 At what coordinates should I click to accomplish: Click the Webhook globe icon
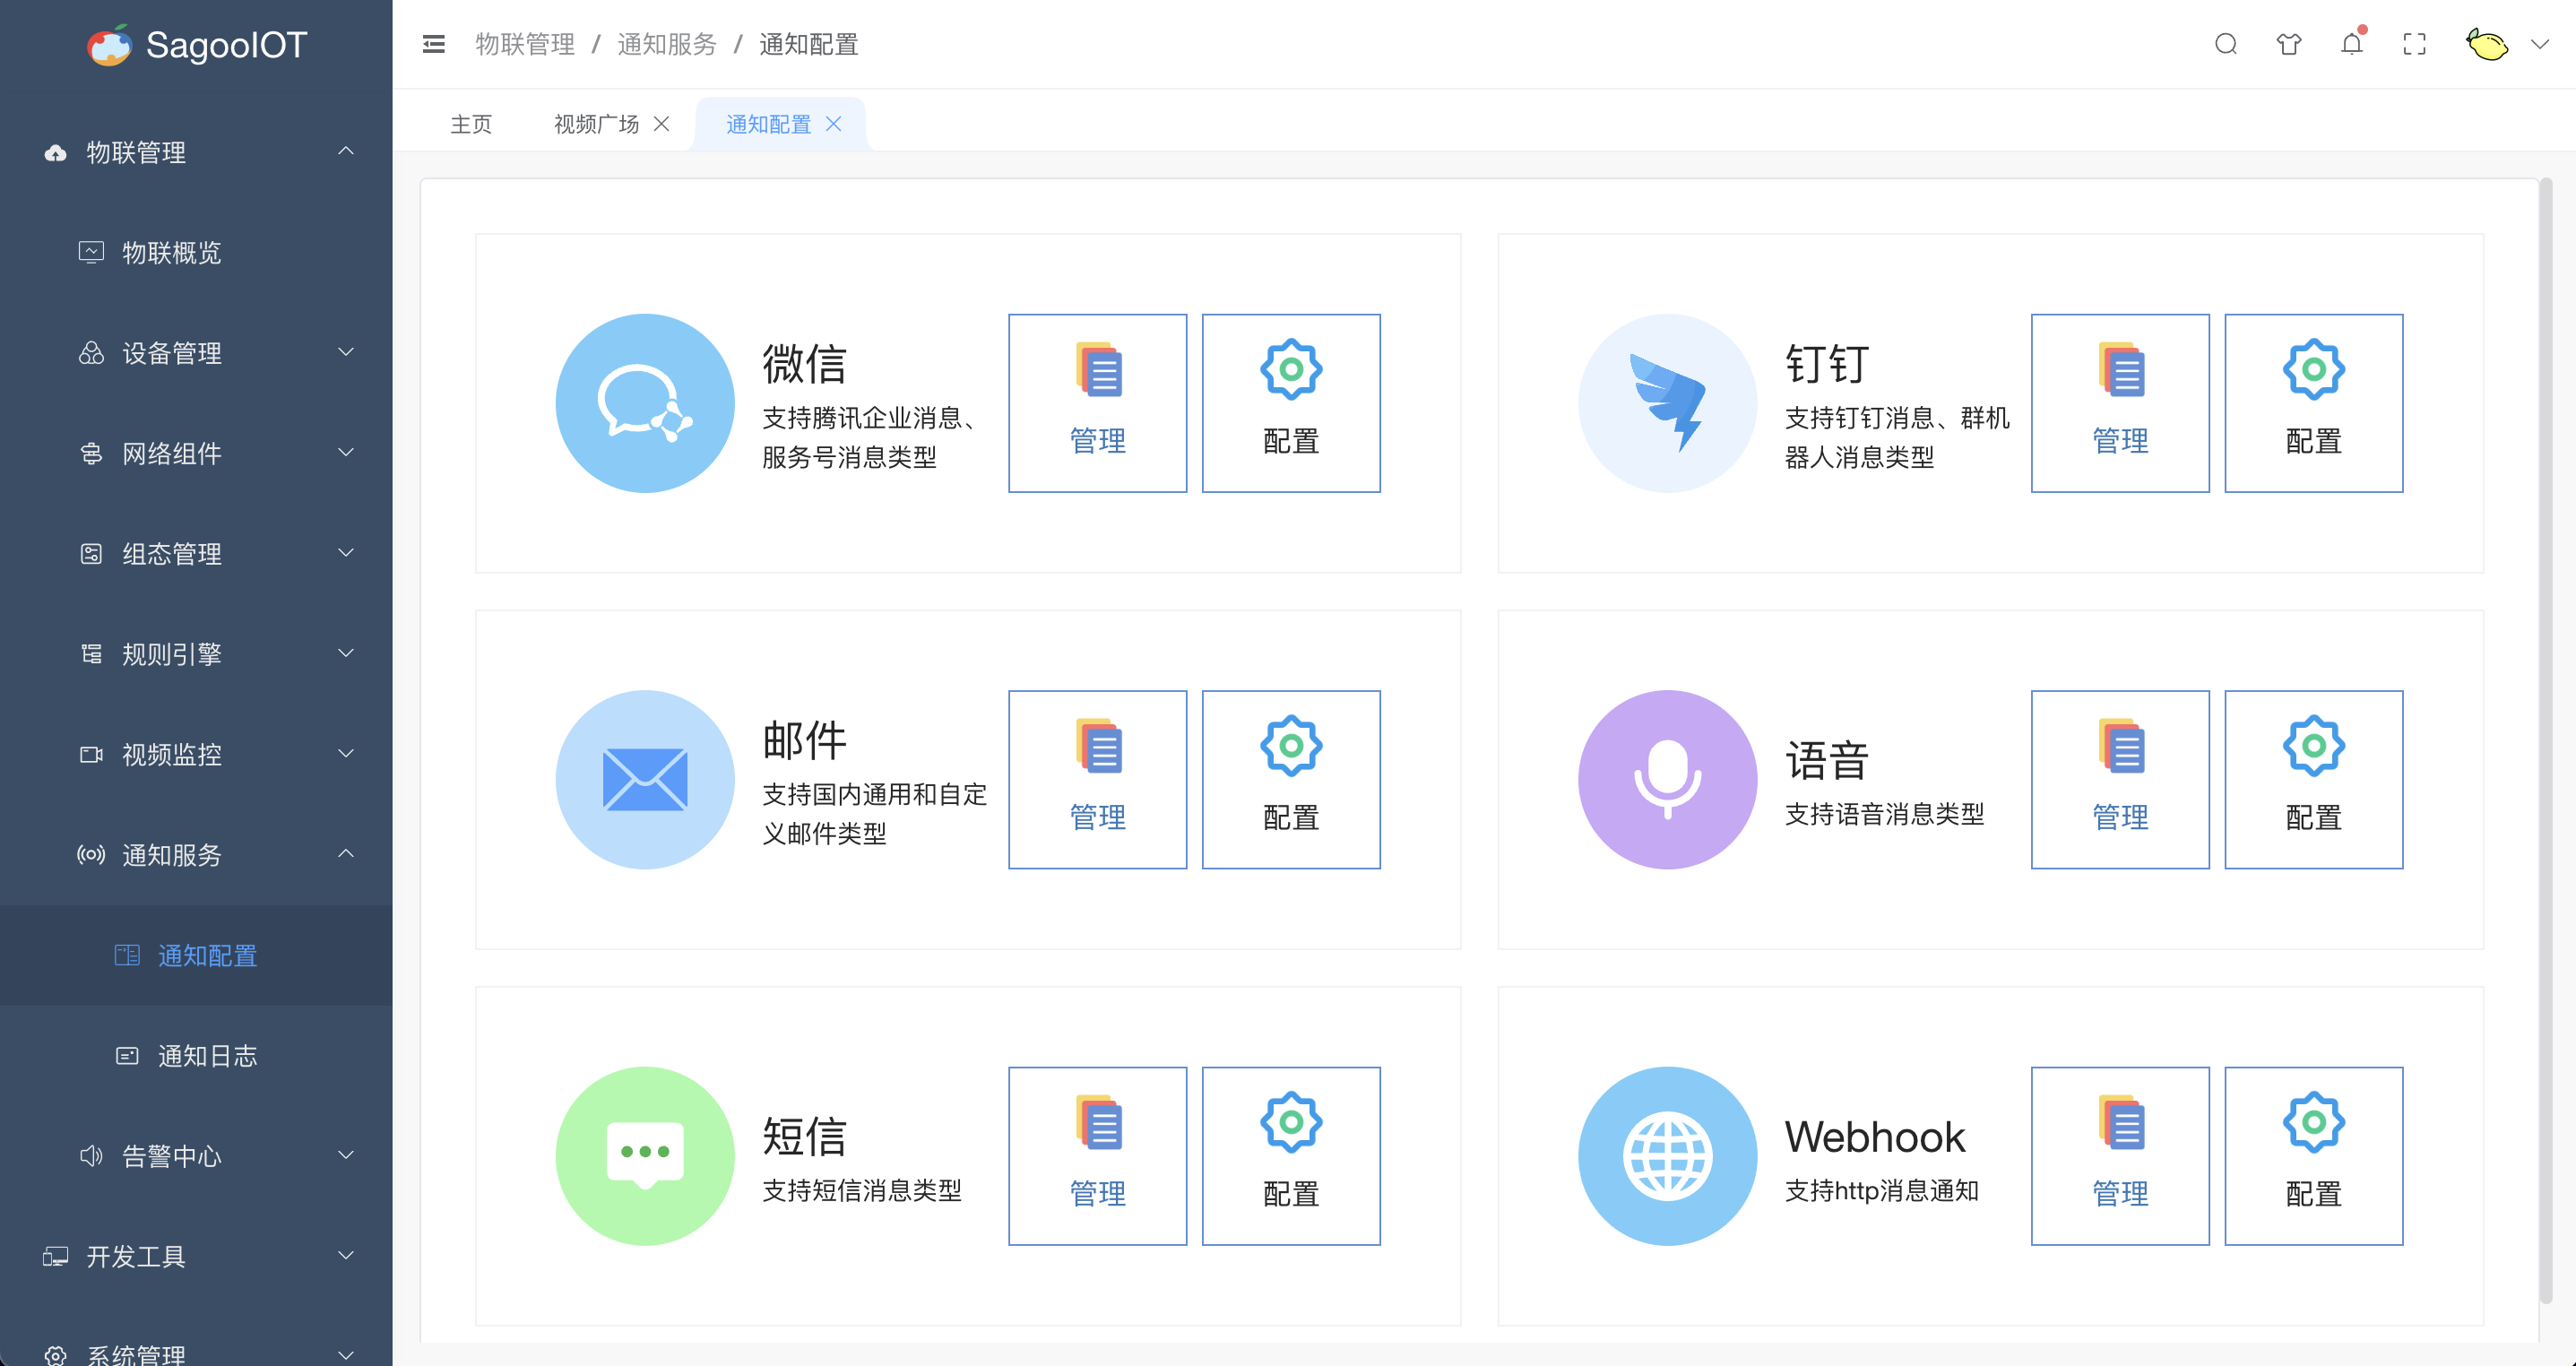1667,1155
